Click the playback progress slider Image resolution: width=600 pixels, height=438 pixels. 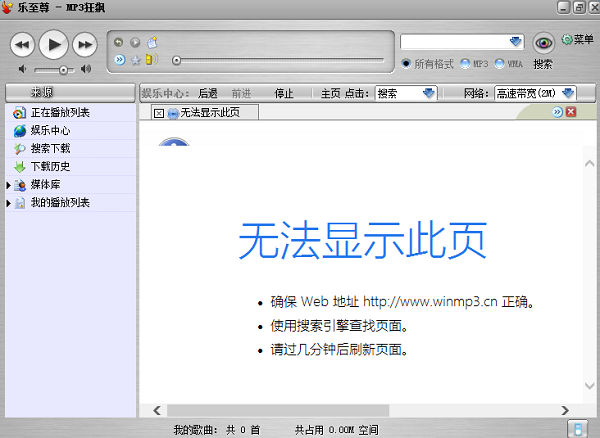[280, 61]
